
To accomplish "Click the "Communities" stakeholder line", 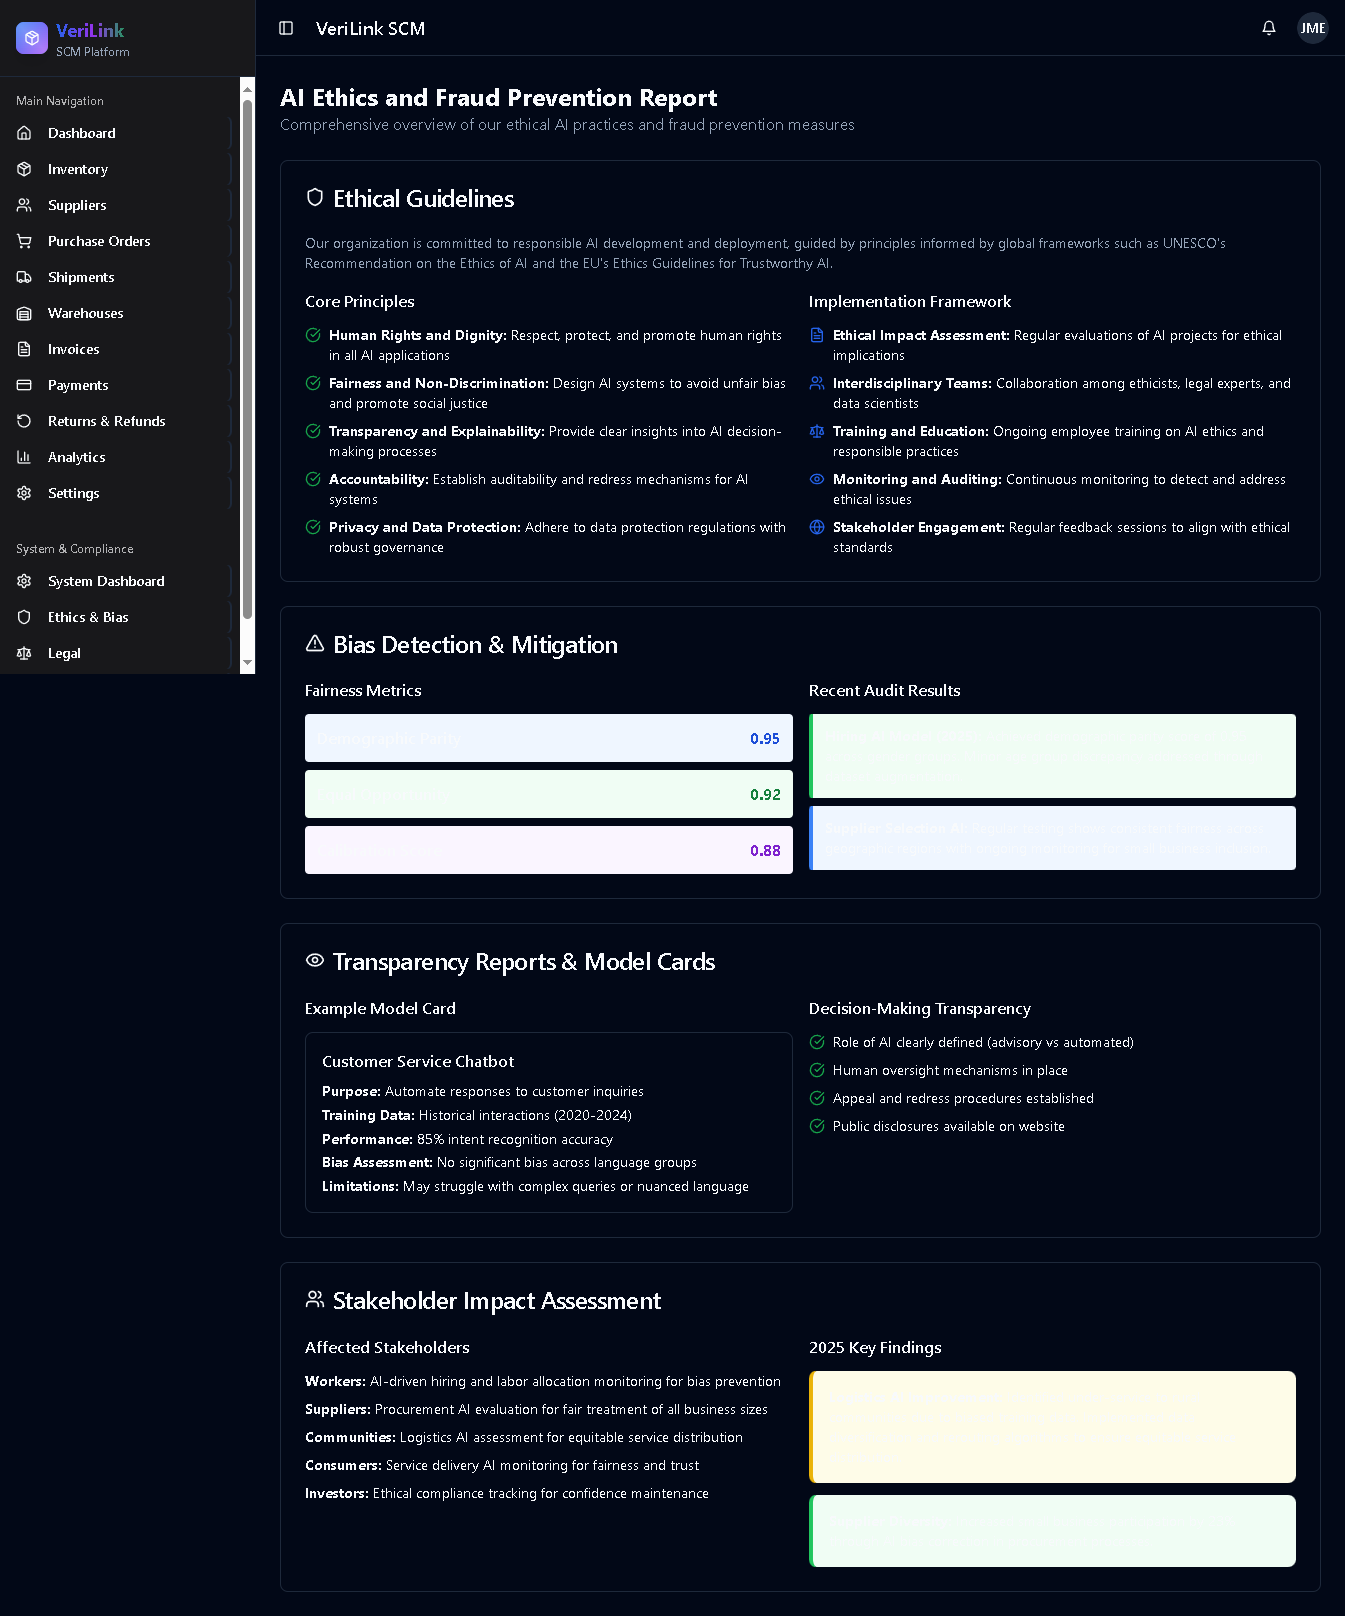I will [x=524, y=1437].
